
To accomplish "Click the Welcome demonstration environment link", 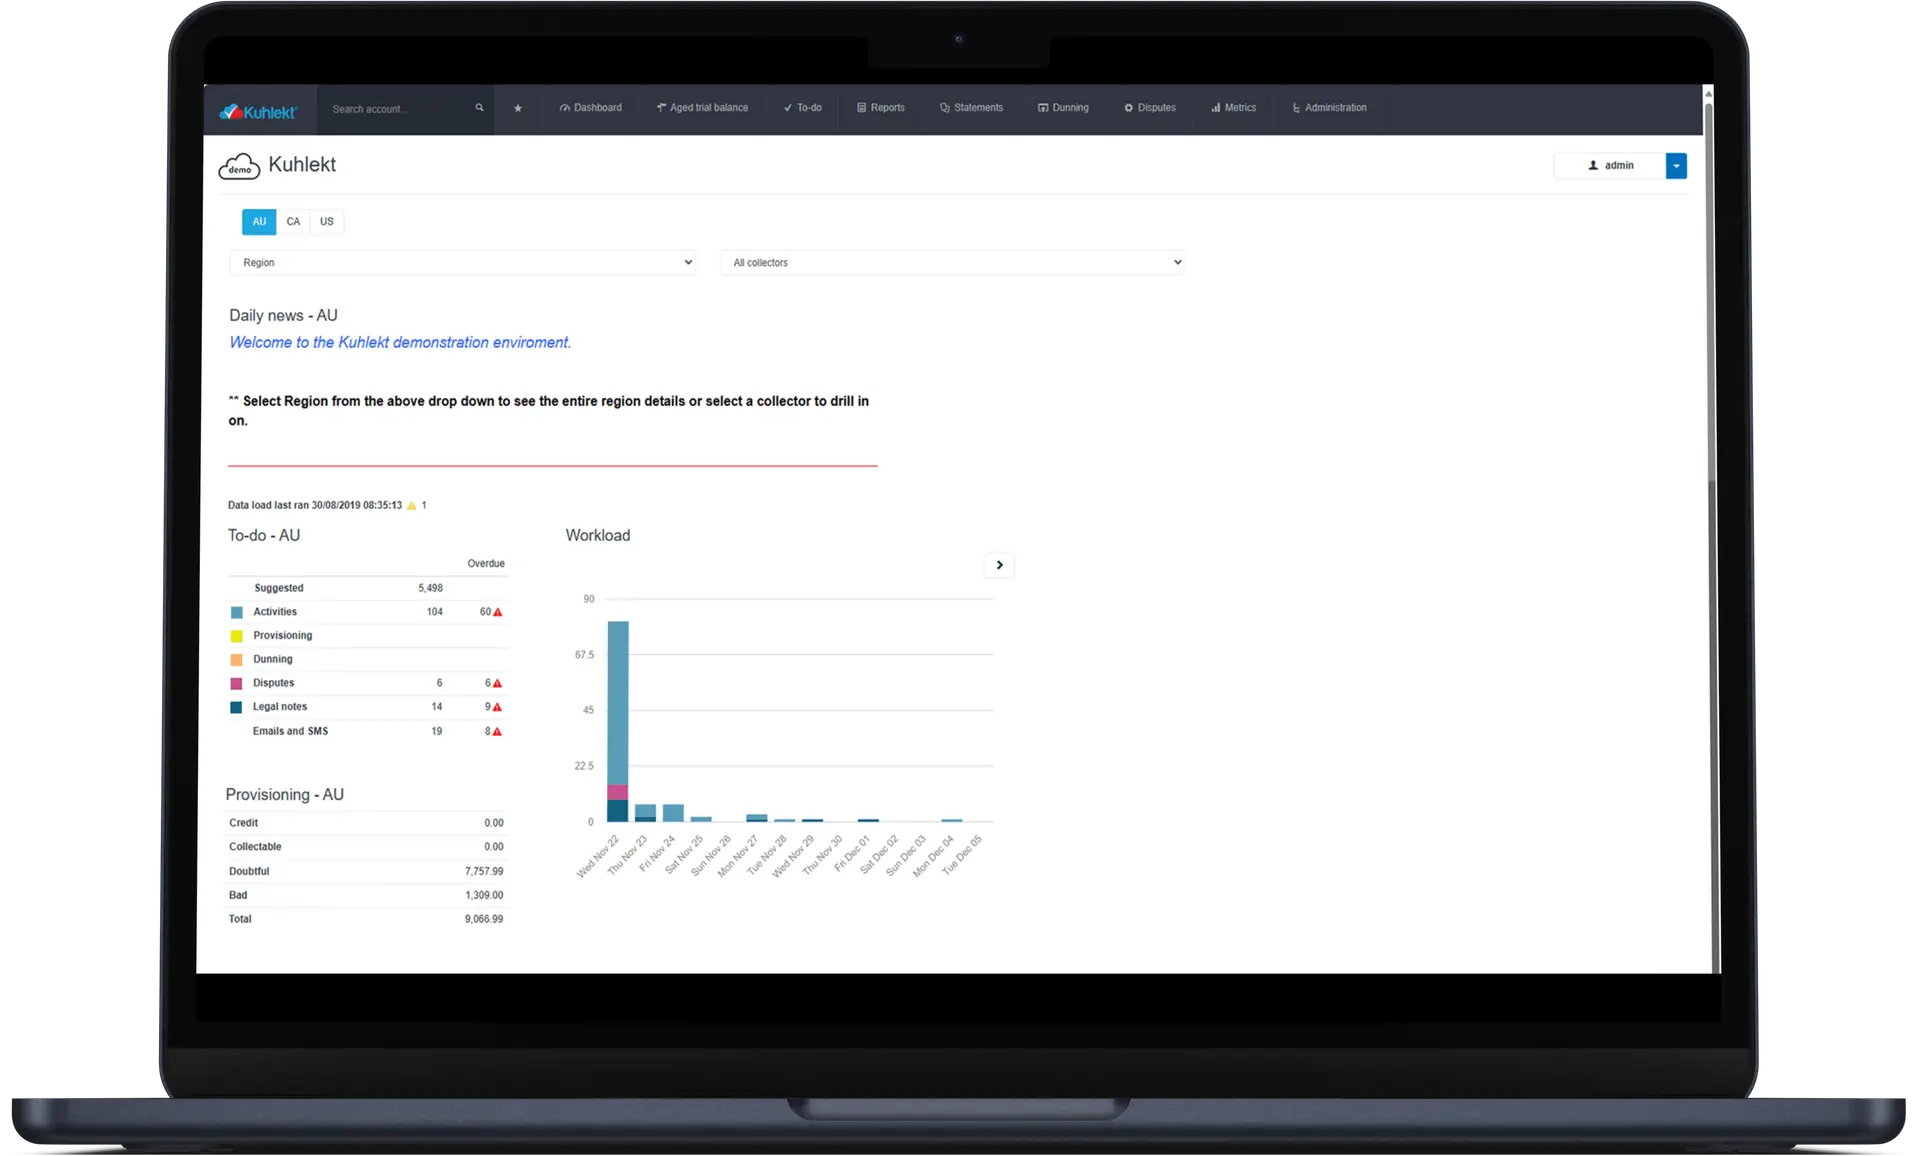I will 399,341.
